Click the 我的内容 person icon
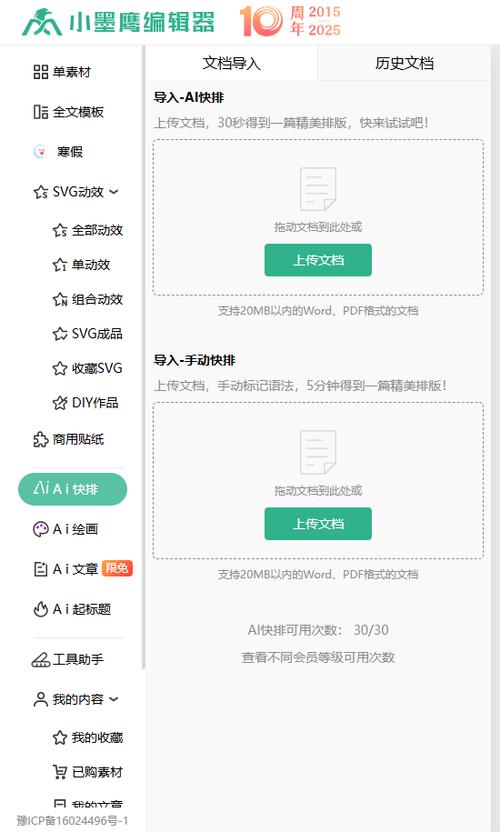Viewport: 500px width, 832px height. coord(41,699)
